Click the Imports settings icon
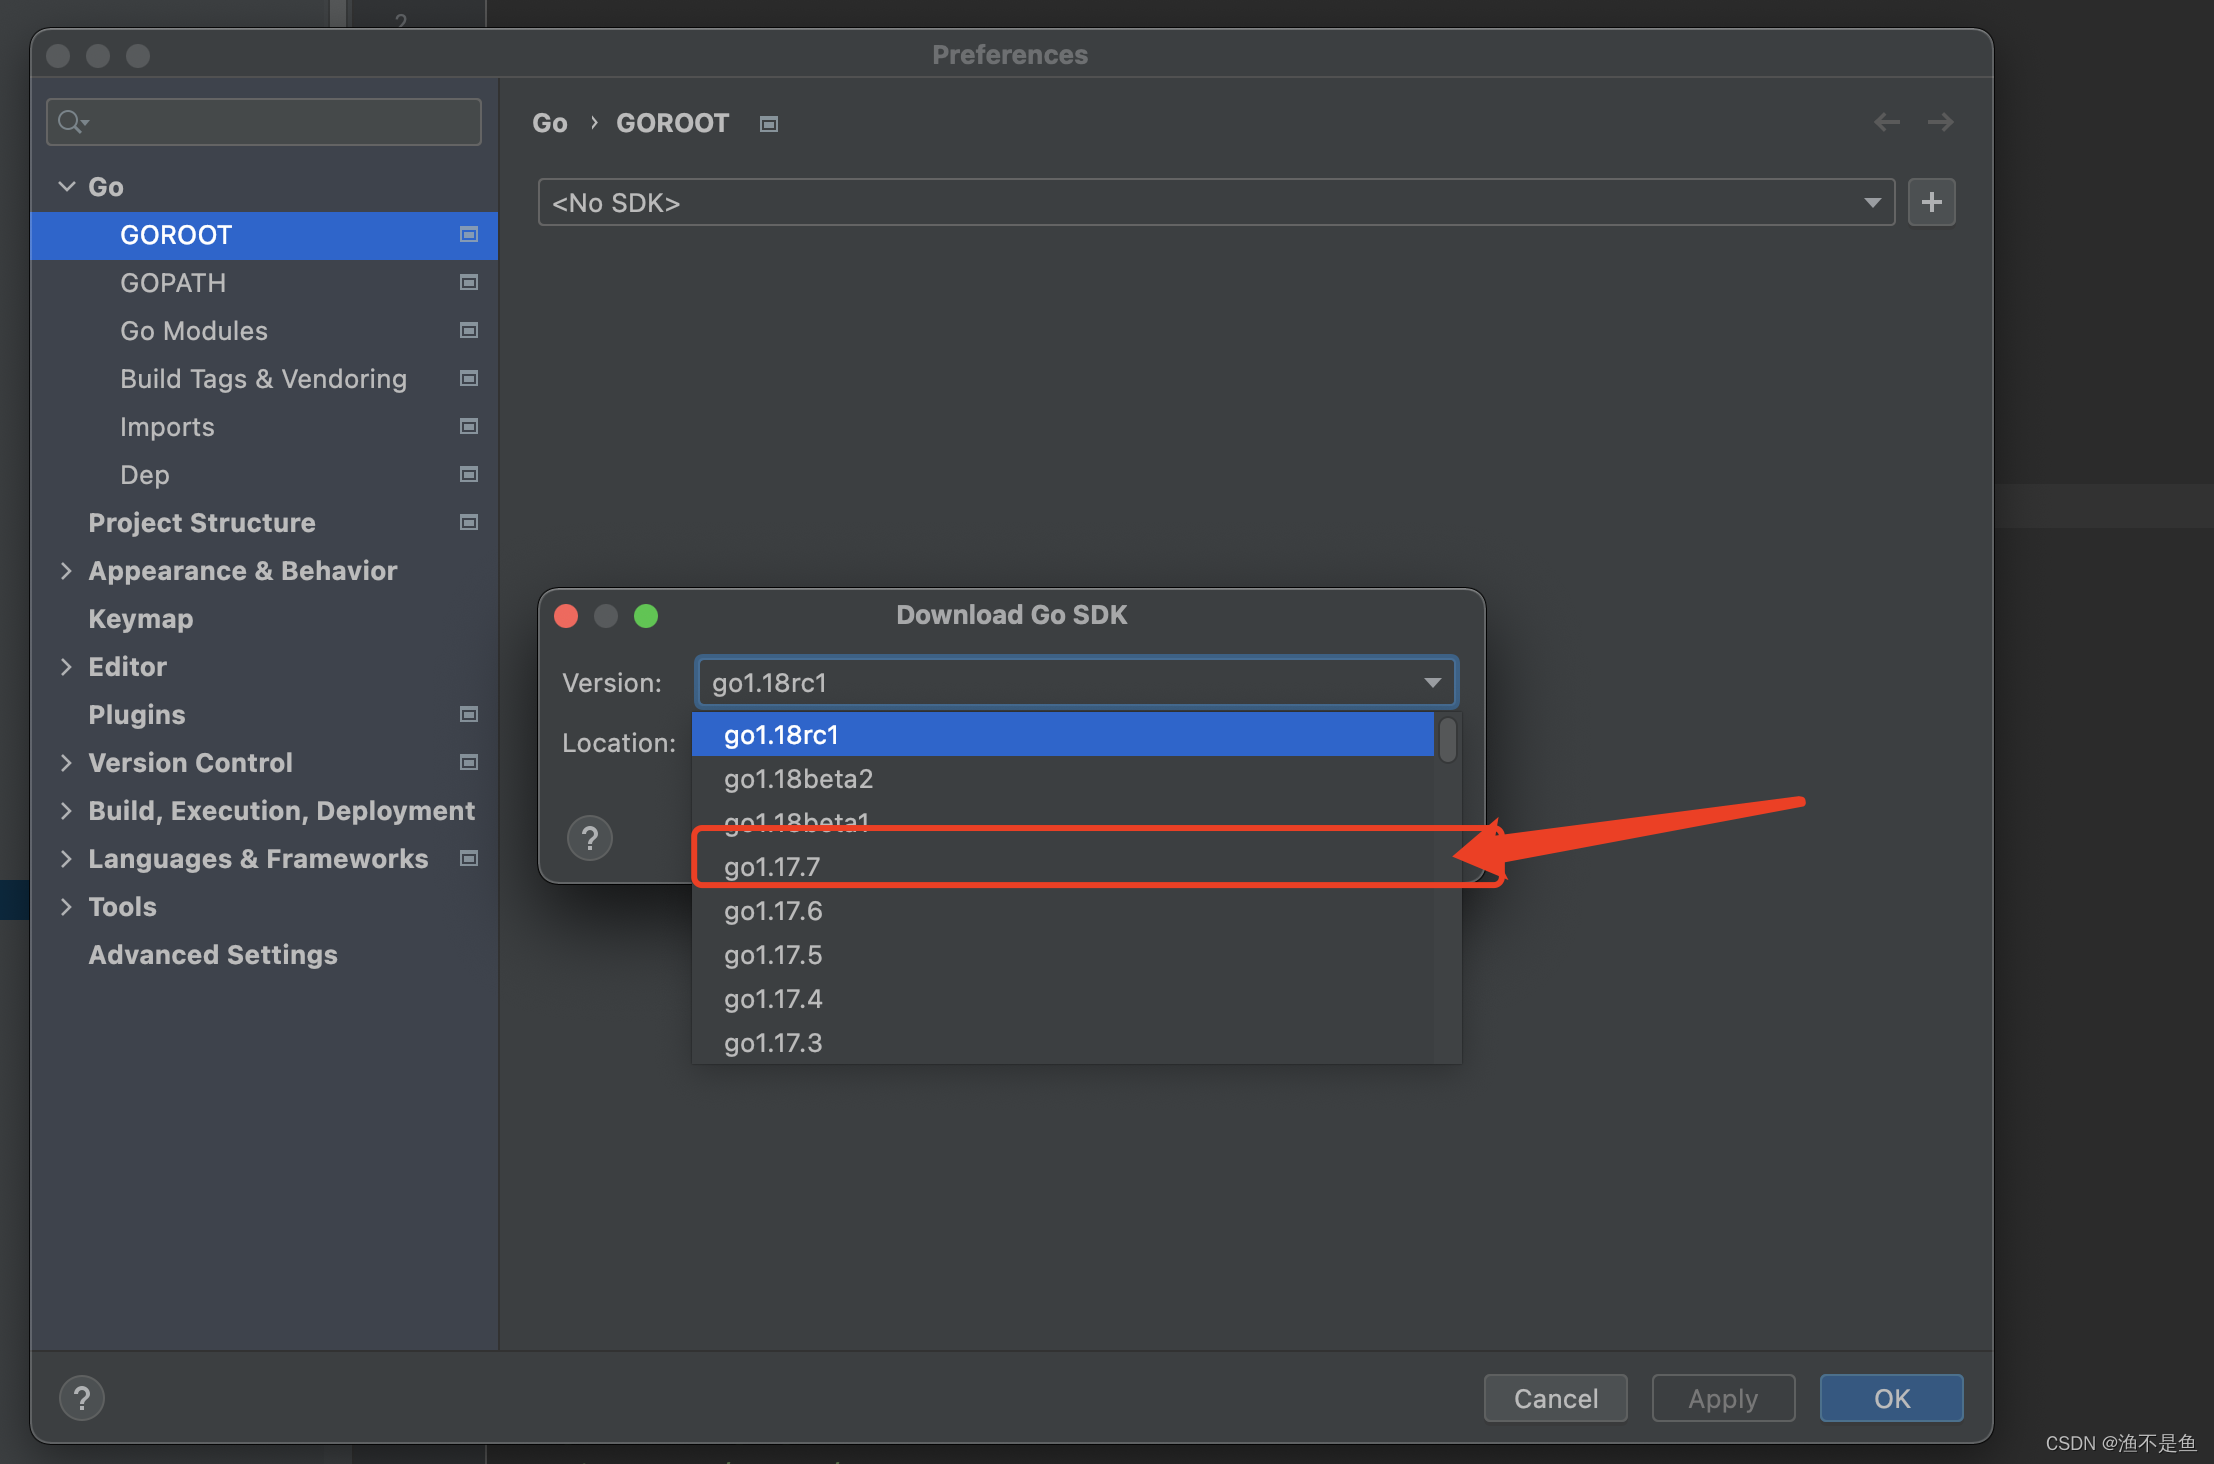The width and height of the screenshot is (2214, 1464). coord(469,426)
